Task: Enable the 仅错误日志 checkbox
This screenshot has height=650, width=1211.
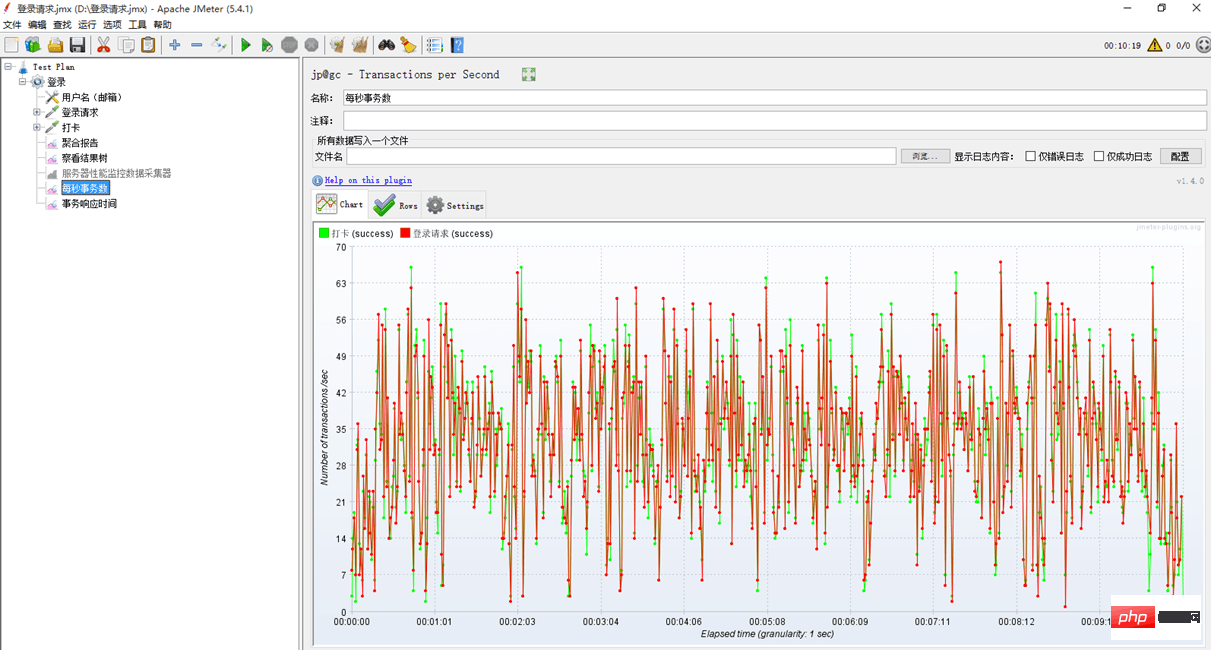Action: pyautogui.click(x=1031, y=156)
